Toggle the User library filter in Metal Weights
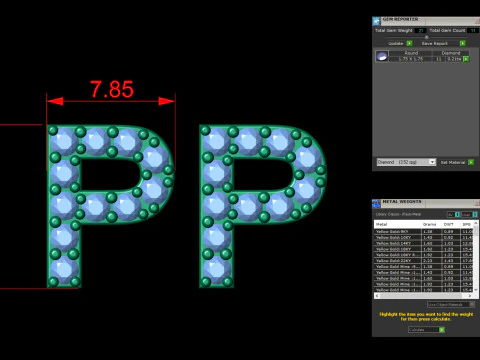480x360 pixels. [x=475, y=214]
